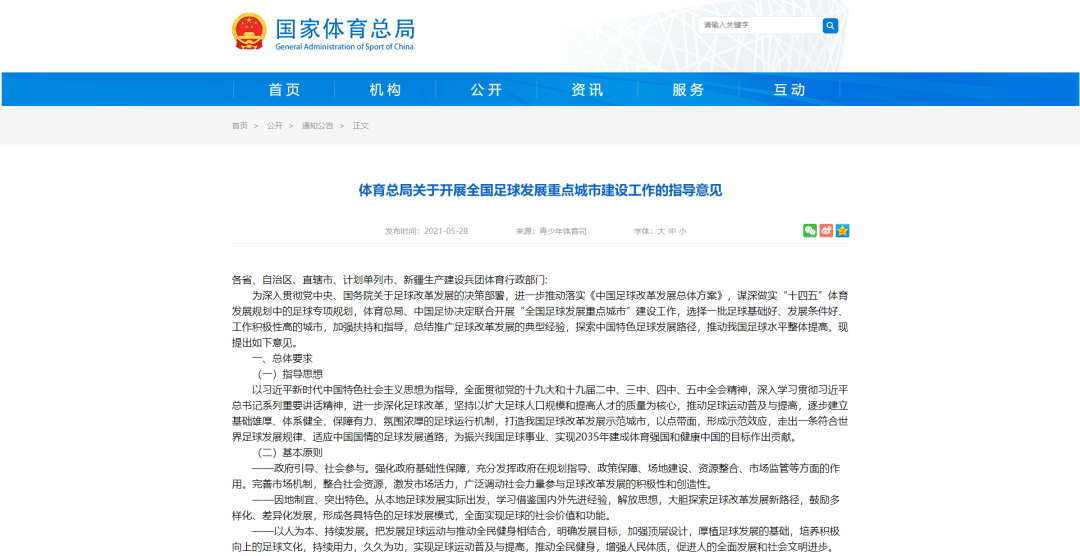1080x556 pixels.
Task: Go to 首页 in breadcrumb
Action: pyautogui.click(x=240, y=126)
